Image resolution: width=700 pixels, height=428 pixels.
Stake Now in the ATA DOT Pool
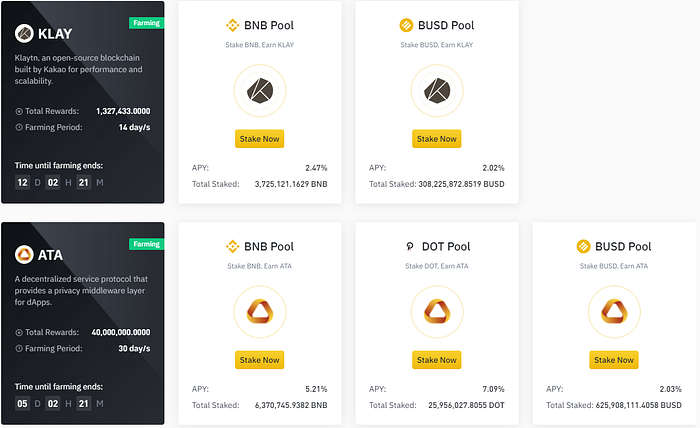click(x=437, y=360)
